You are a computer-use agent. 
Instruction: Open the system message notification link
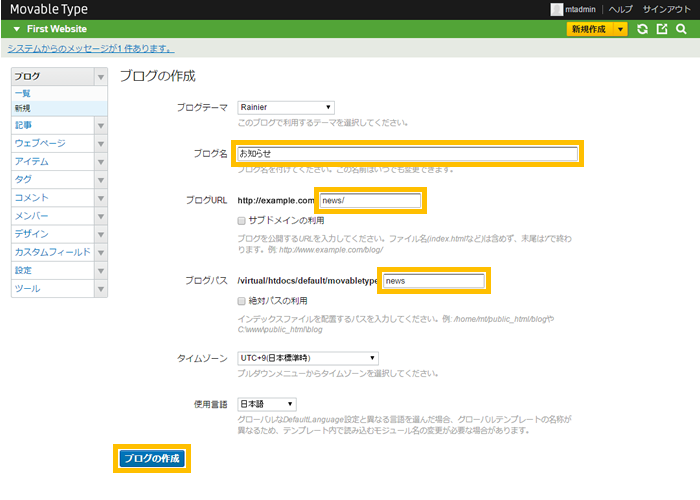[x=90, y=48]
